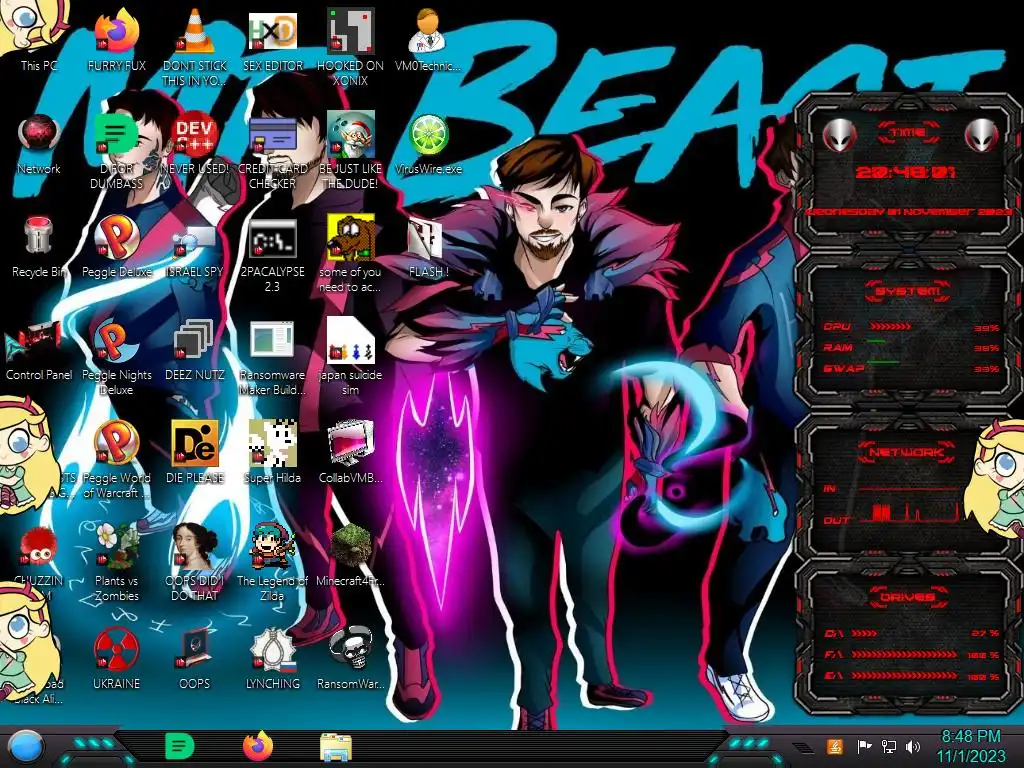This screenshot has width=1024, height=768.
Task: Click the C:\ drive usage bar
Action: [864, 633]
